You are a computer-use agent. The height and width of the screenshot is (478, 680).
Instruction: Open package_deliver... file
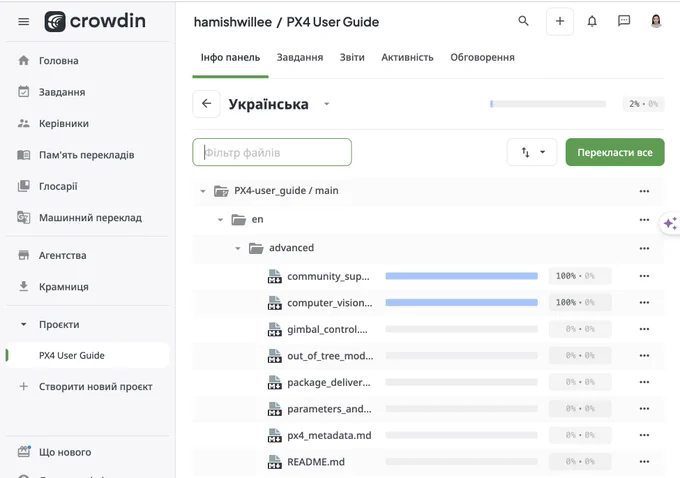pos(329,382)
